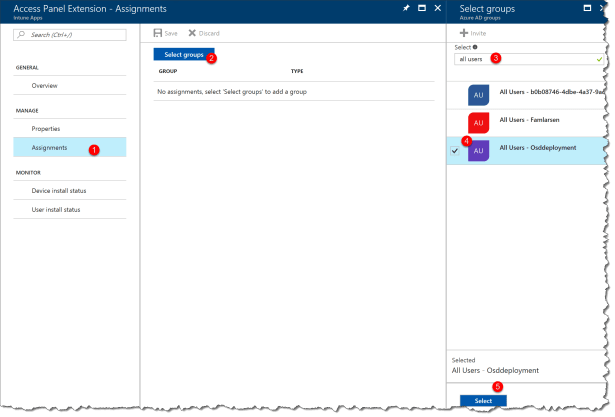The height and width of the screenshot is (417, 615).
Task: Click the green validation checkmark in search field
Action: (599, 59)
